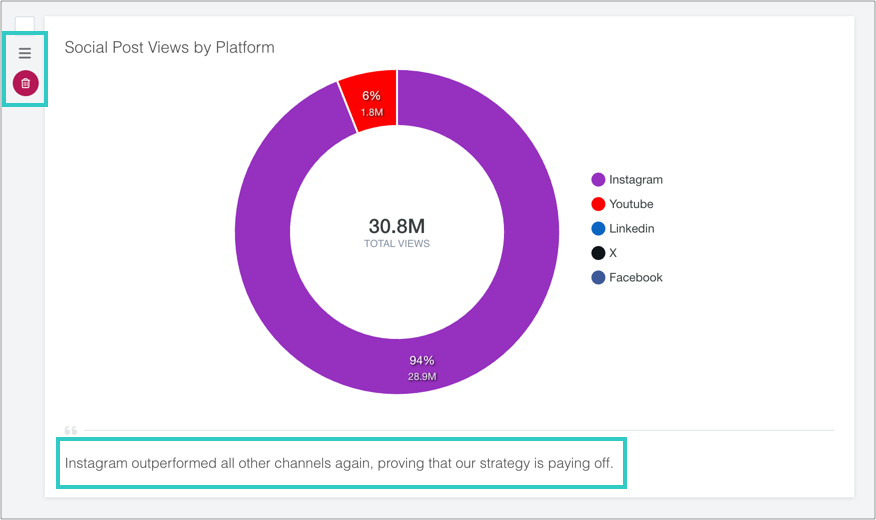Click the blue Linkedin legend dot
The height and width of the screenshot is (520, 876).
[598, 229]
